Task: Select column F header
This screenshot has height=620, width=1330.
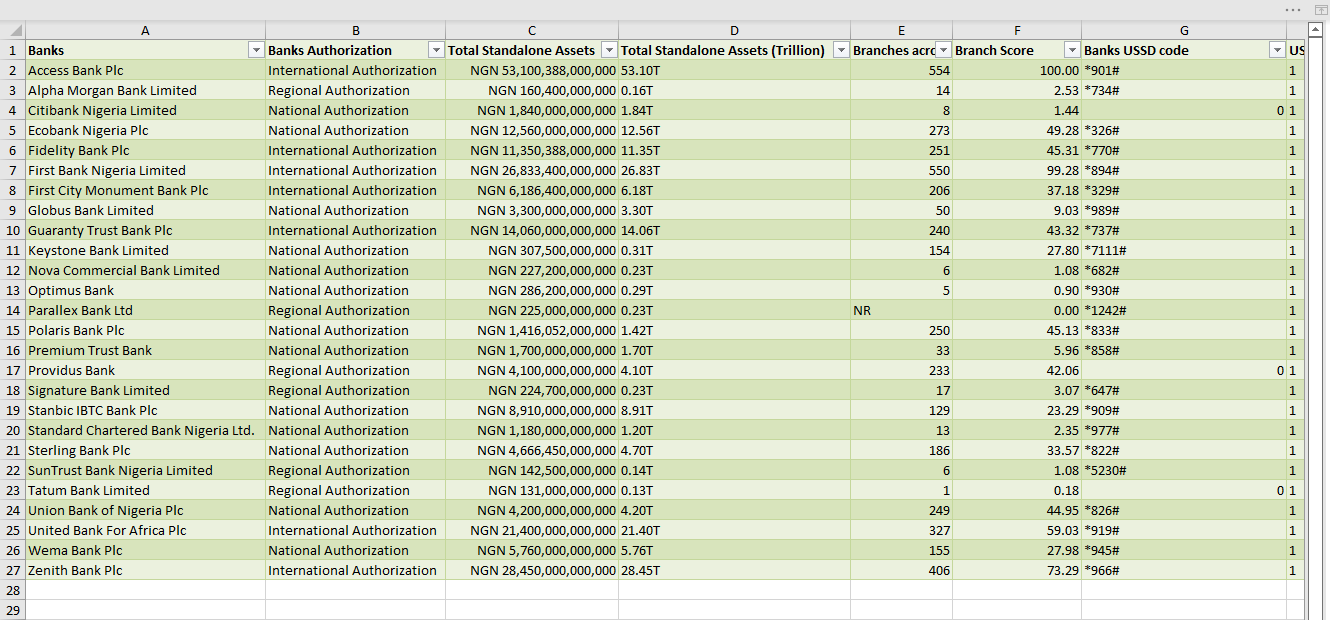Action: 1017,30
